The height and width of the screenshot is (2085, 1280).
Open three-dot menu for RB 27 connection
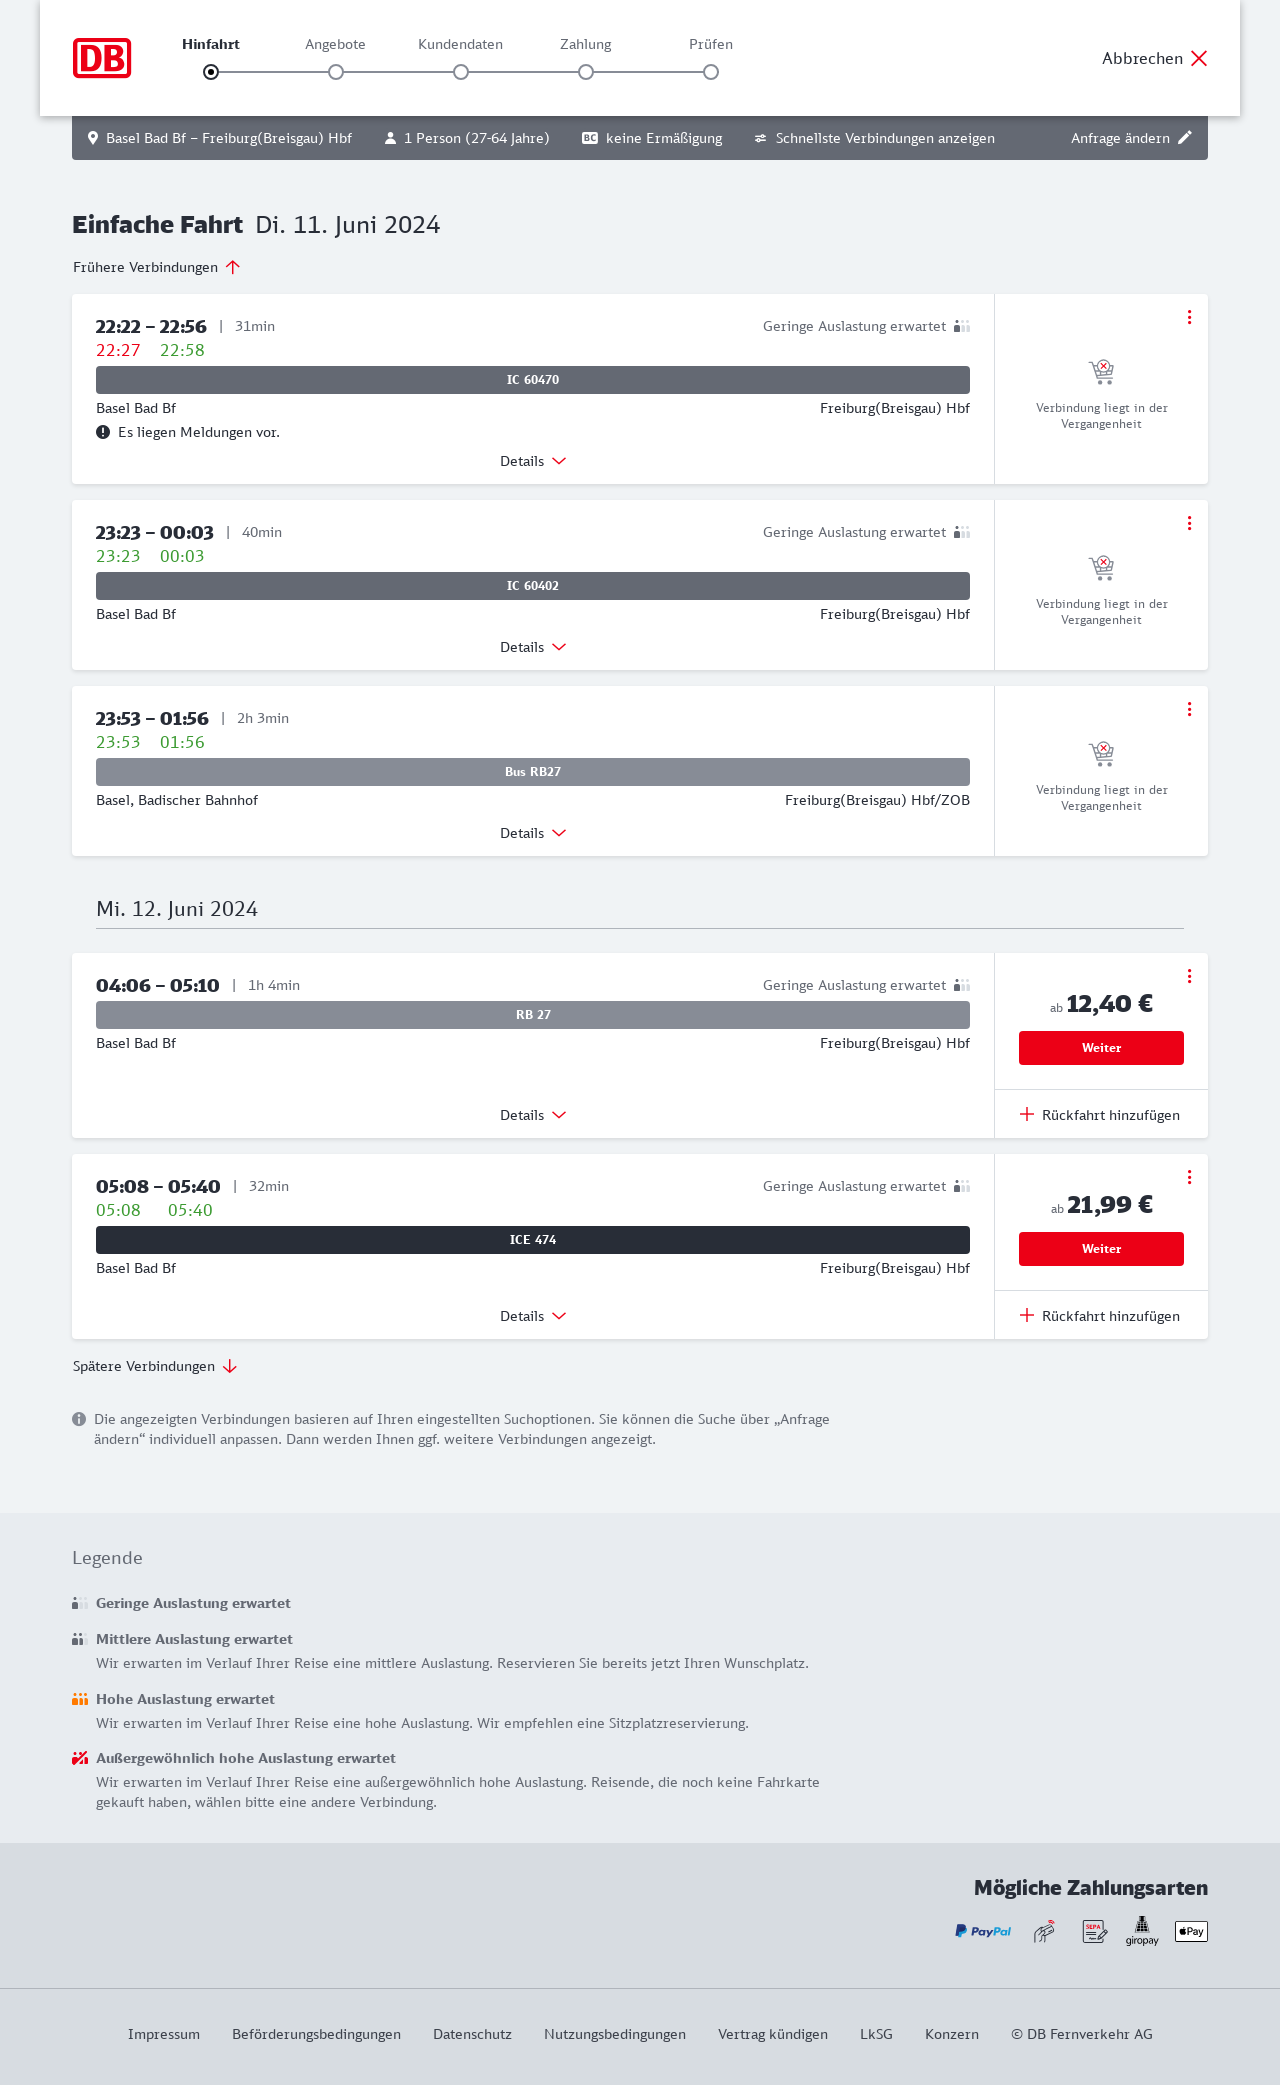tap(1189, 976)
